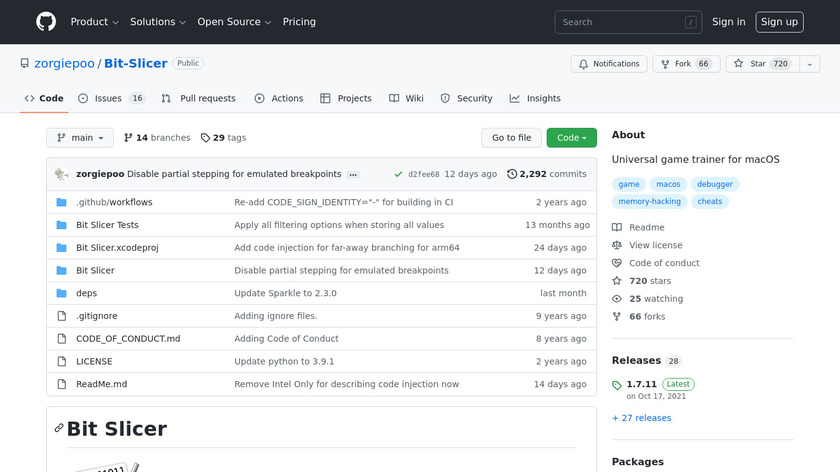The width and height of the screenshot is (840, 472).
Task: Open the Wiki tab
Action: click(x=406, y=99)
